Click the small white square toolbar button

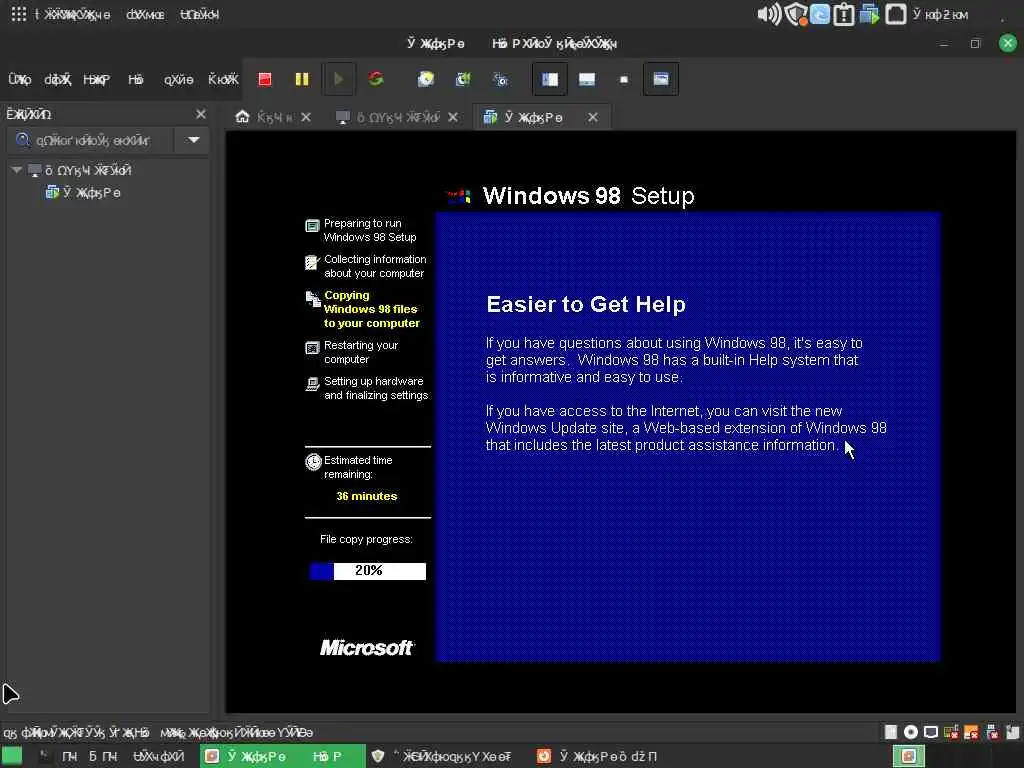[624, 79]
